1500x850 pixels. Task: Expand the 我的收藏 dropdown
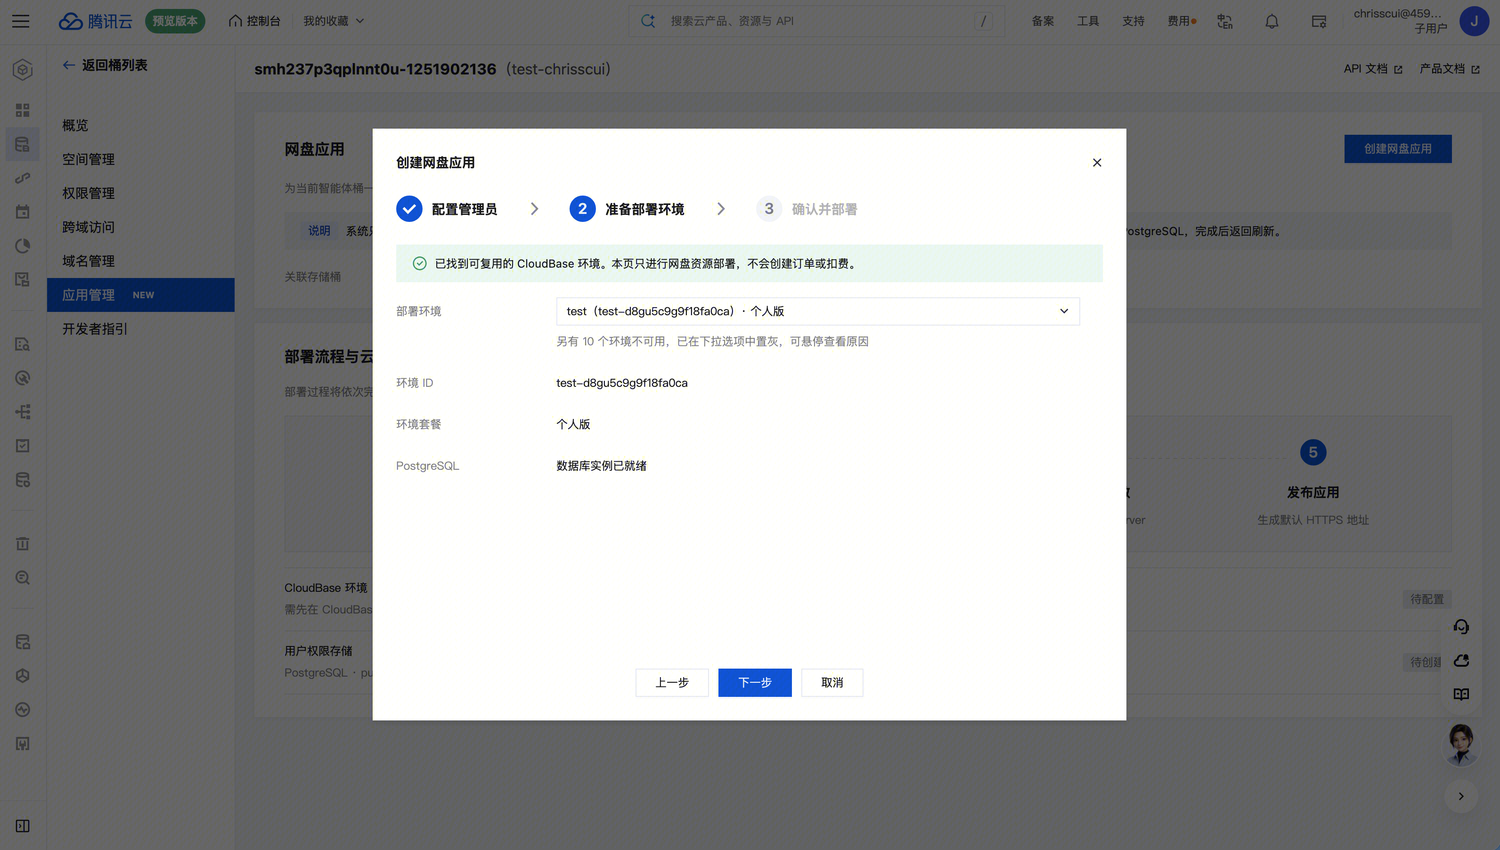[x=334, y=21]
